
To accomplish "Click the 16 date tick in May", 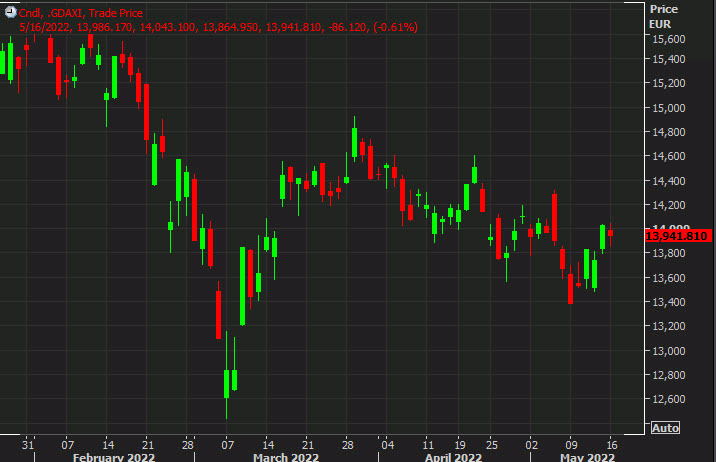I will 611,445.
